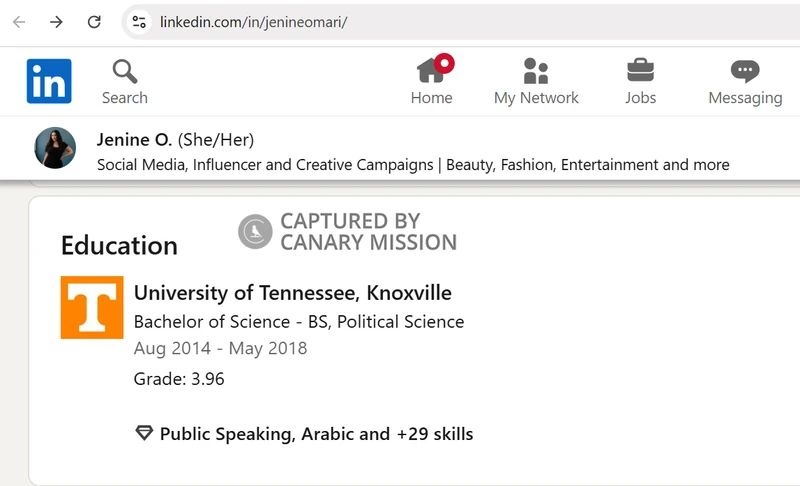
Task: Click the linkedin.com URL in address bar
Action: [254, 22]
